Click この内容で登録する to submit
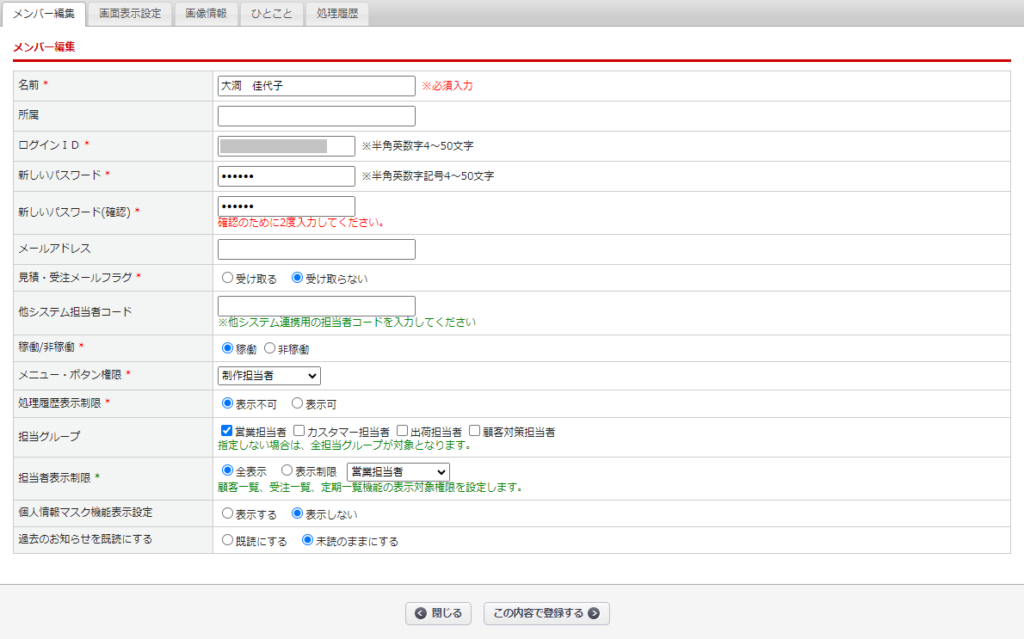The height and width of the screenshot is (639, 1024). click(x=546, y=613)
